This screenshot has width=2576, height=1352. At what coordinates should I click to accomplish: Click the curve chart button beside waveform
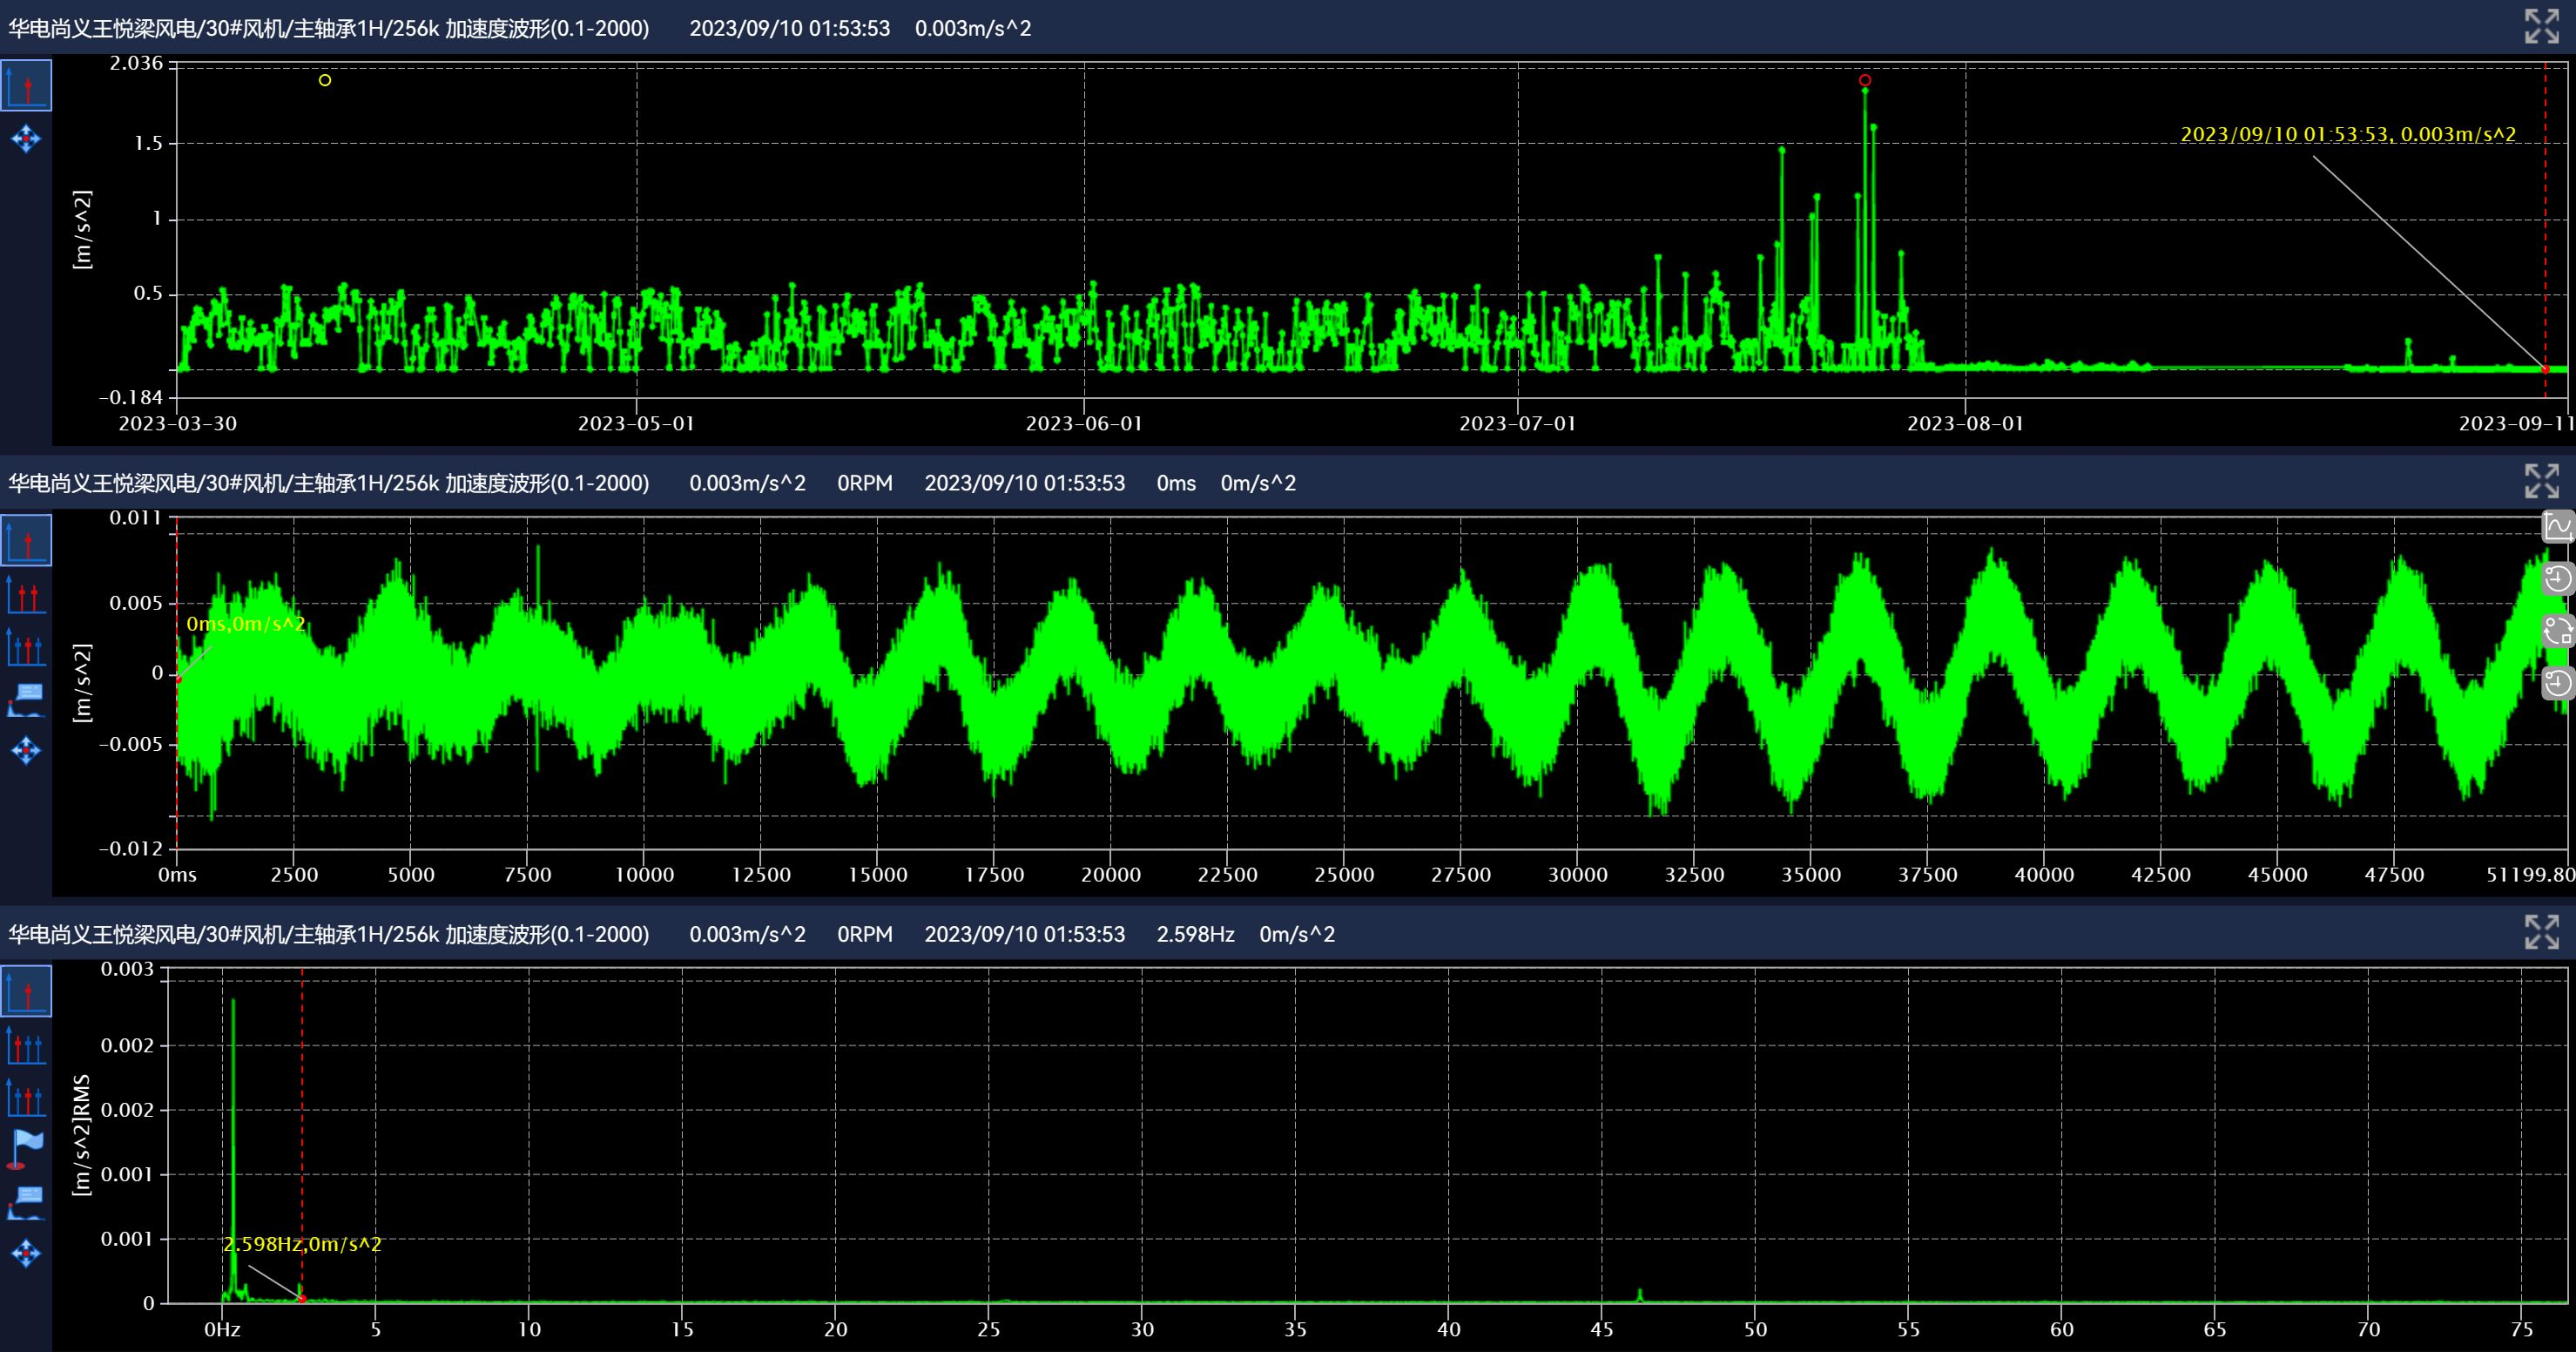pyautogui.click(x=2559, y=525)
